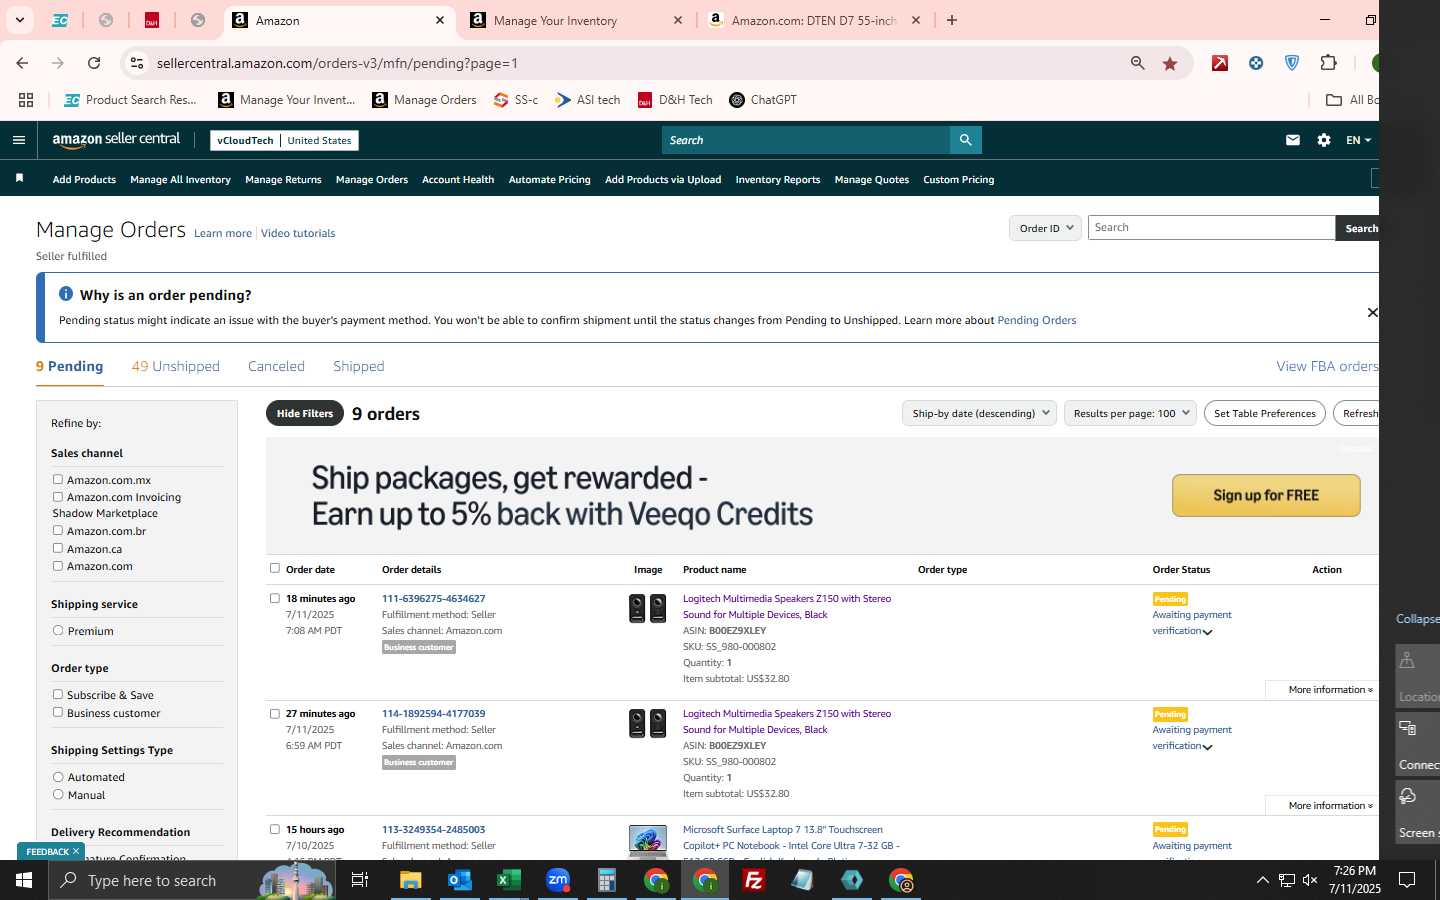Viewport: 1440px width, 900px height.
Task: Open FileZilla from the taskbar
Action: pyautogui.click(x=754, y=880)
